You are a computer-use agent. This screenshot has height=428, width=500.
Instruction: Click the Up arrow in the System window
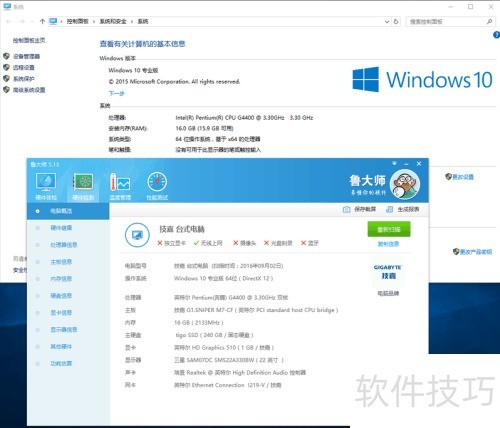tap(42, 21)
